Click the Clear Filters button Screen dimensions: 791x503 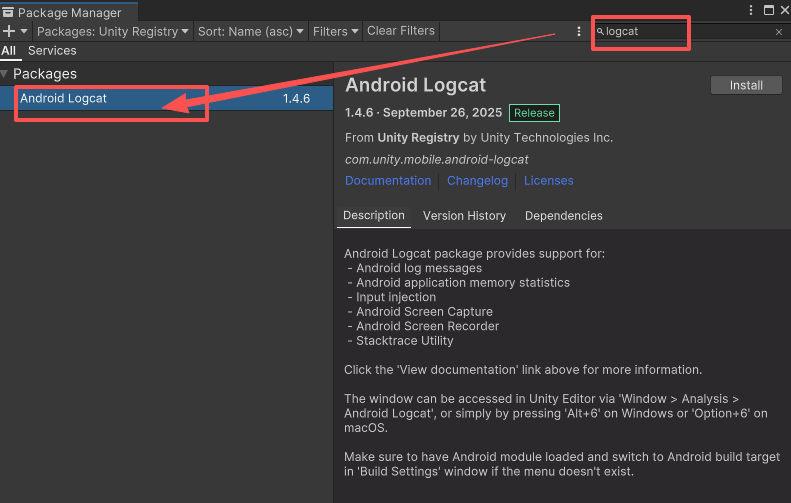point(401,31)
